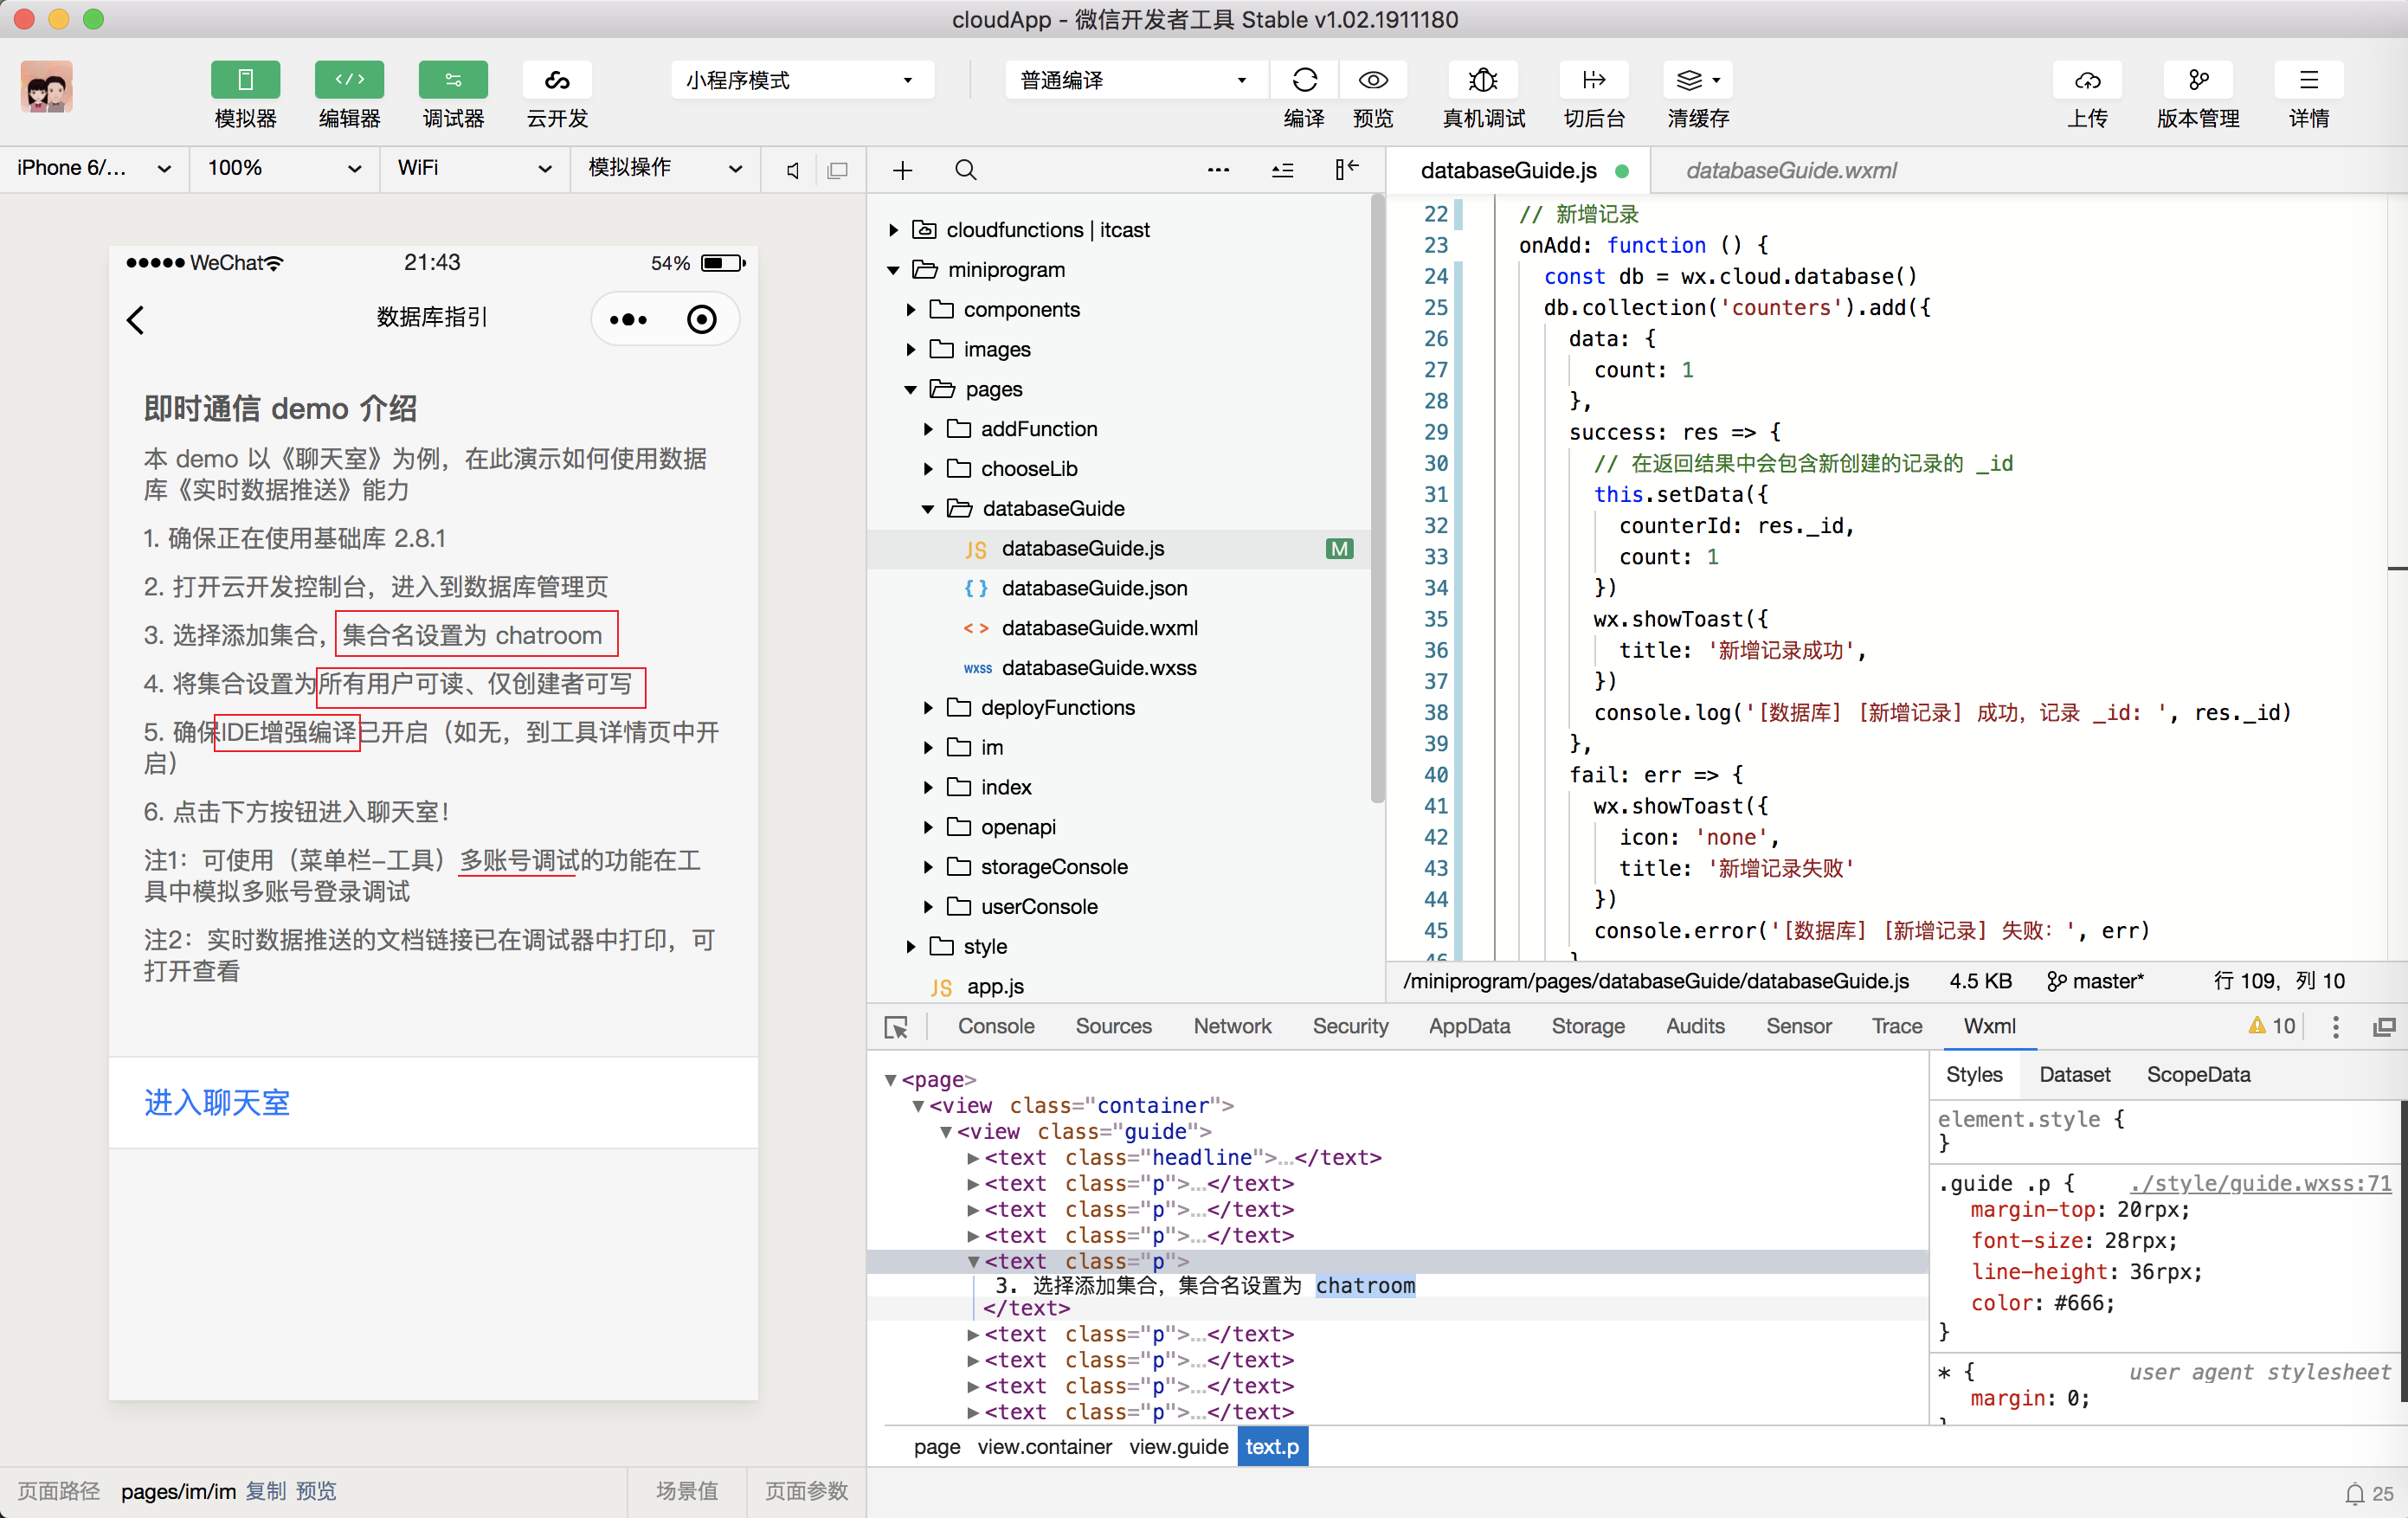
Task: Undock the debugger panel window icon
Action: 2384,1027
